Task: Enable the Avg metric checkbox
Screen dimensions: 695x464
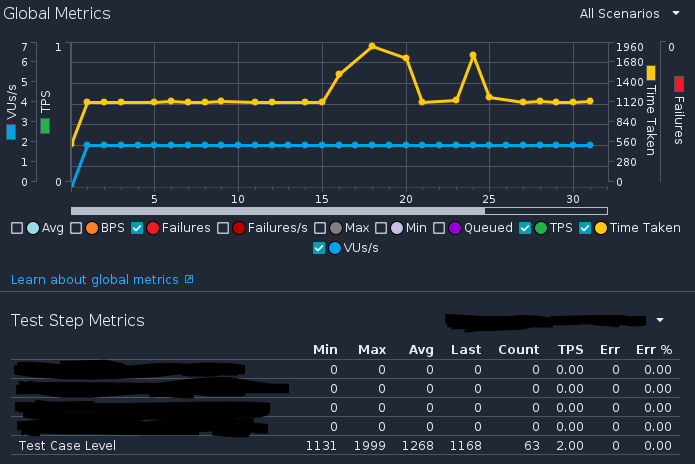Action: click(x=17, y=228)
